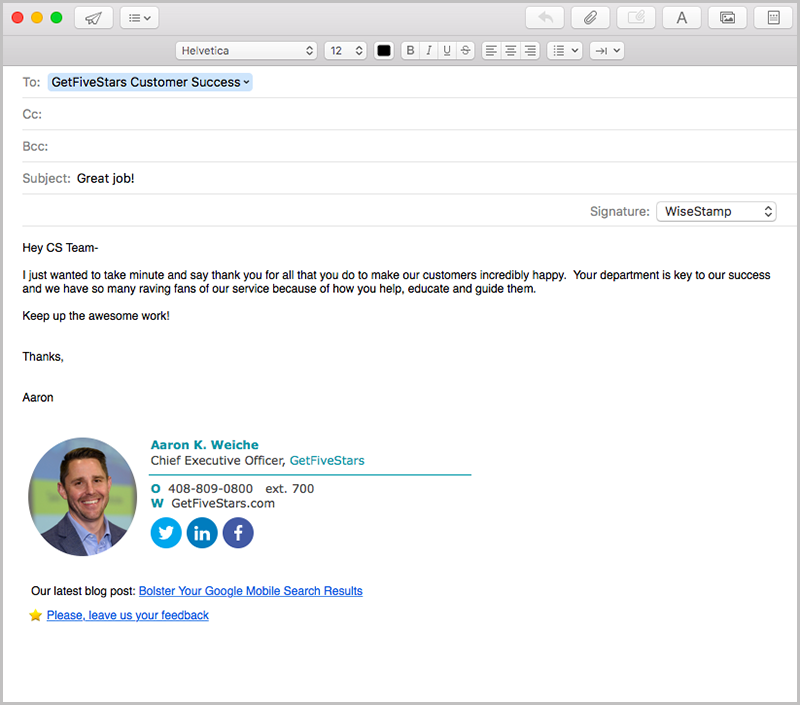Image resolution: width=800 pixels, height=705 pixels.
Task: Minimize the window with yellow button
Action: pos(37,18)
